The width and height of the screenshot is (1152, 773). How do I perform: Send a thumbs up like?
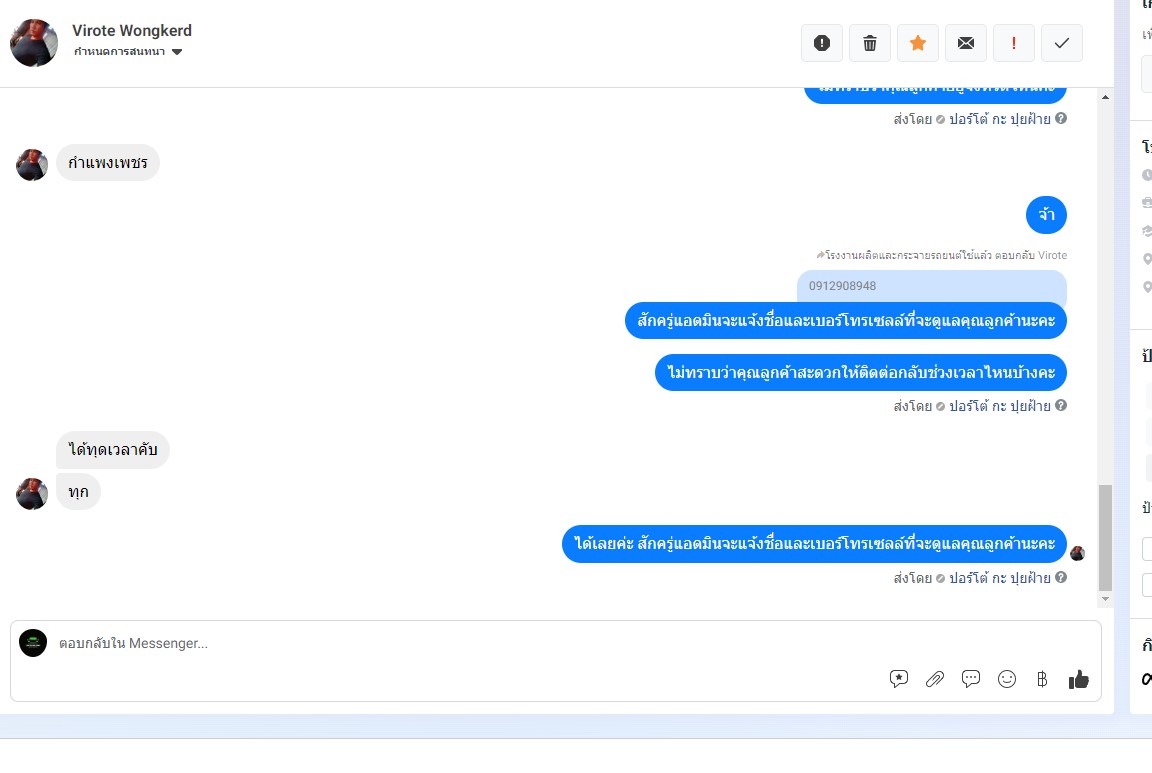coord(1079,679)
